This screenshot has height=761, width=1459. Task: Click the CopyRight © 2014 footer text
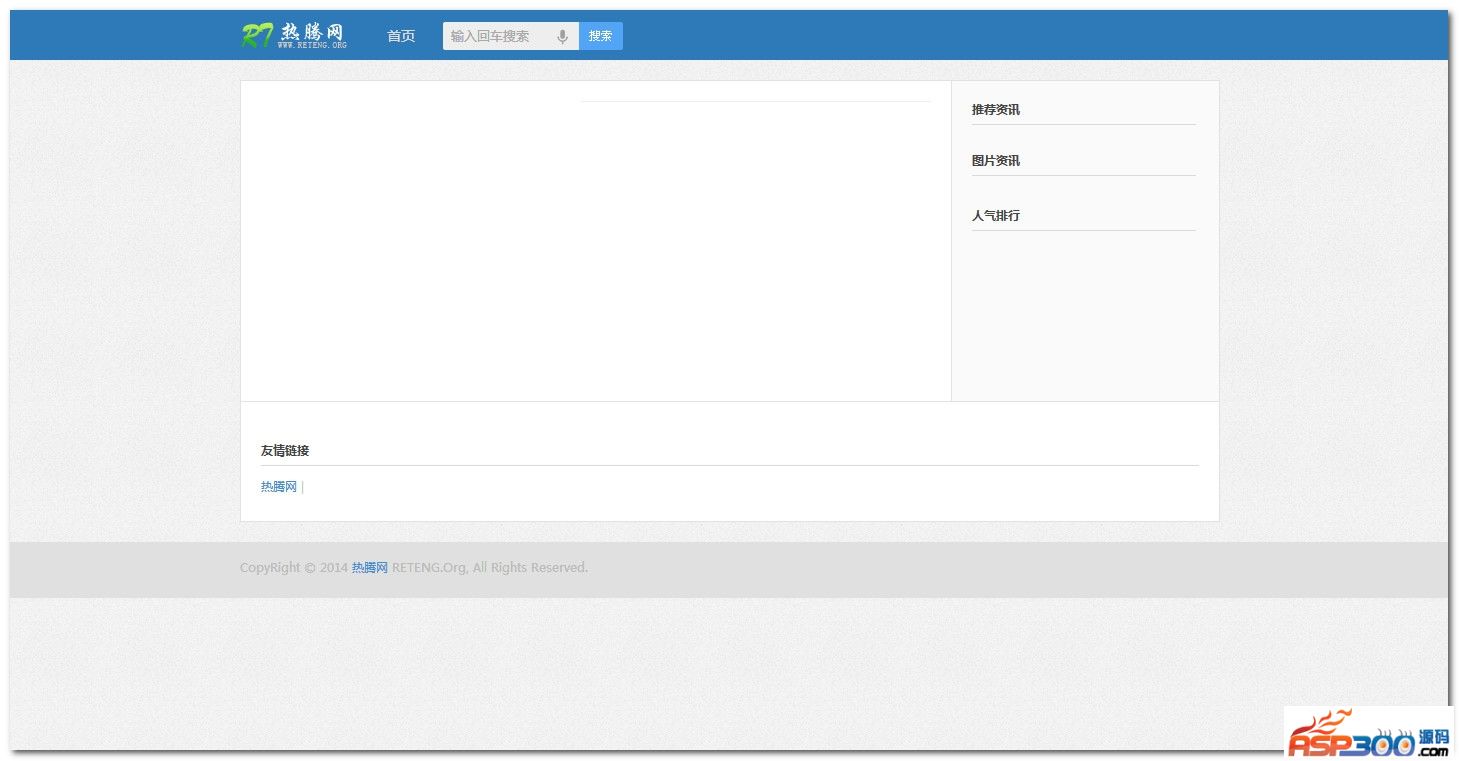coord(294,568)
